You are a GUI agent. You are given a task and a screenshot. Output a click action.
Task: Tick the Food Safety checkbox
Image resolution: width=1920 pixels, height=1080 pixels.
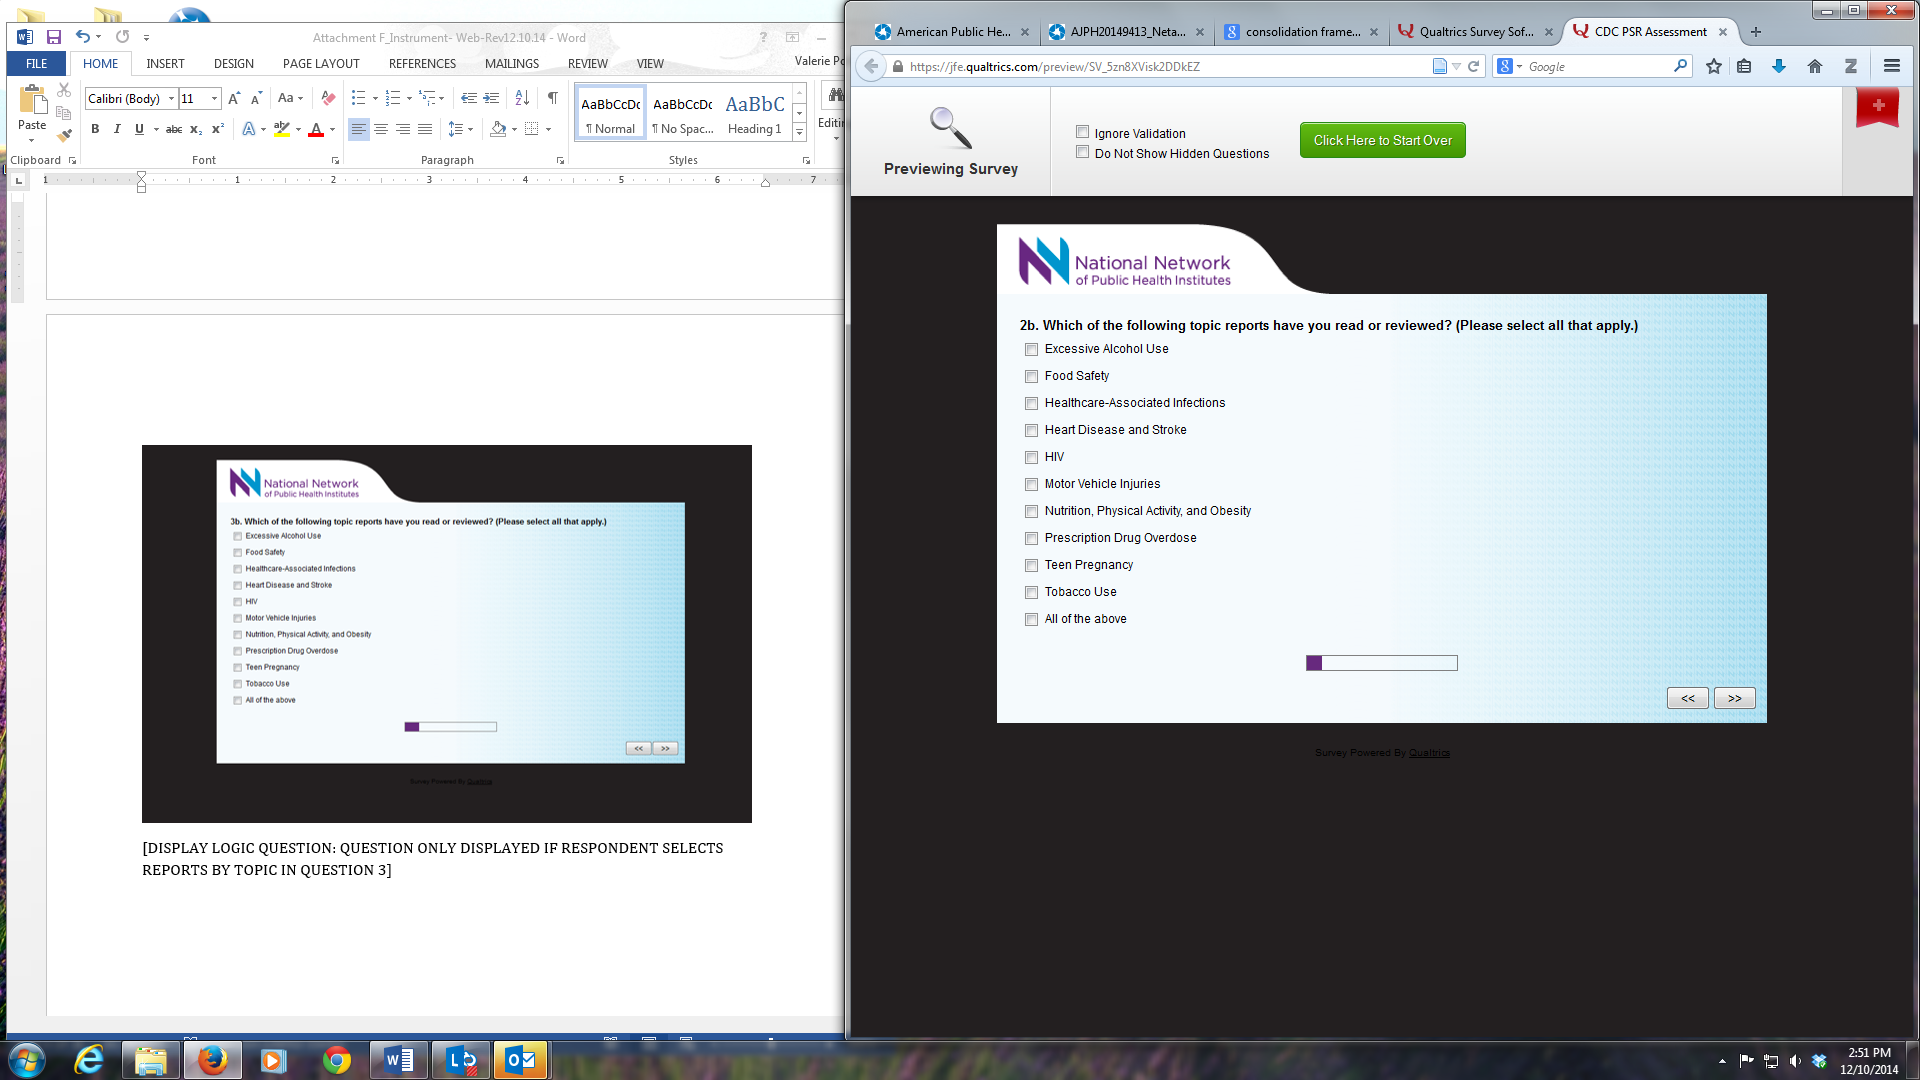pos(1031,377)
